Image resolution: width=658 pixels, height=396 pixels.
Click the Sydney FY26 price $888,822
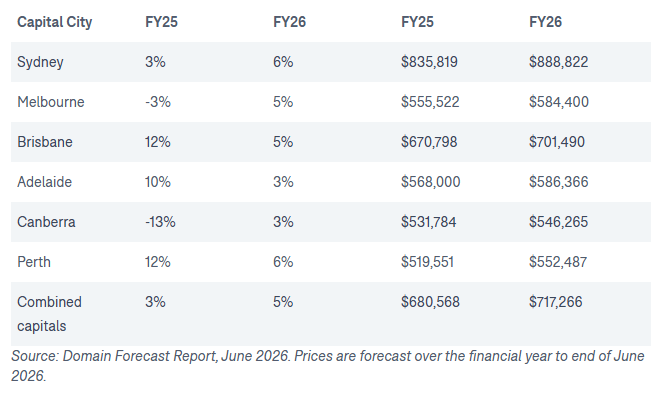559,62
